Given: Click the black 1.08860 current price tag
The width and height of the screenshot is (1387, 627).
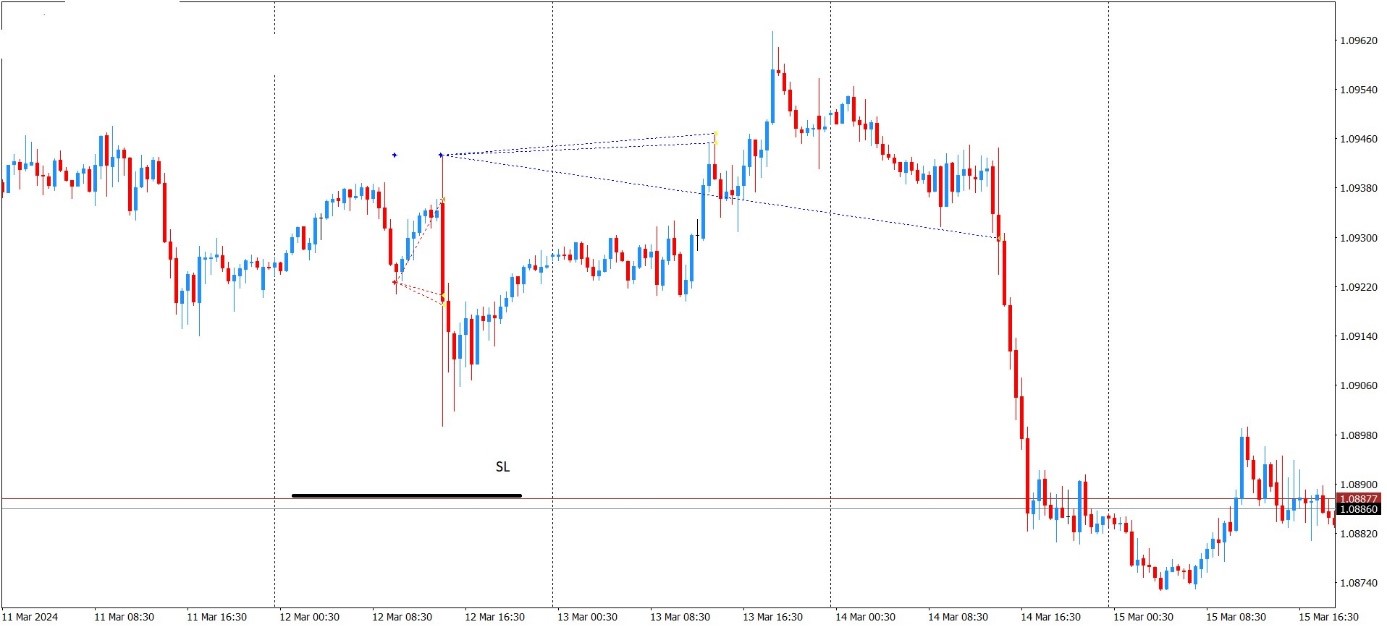Looking at the screenshot, I should point(1360,510).
